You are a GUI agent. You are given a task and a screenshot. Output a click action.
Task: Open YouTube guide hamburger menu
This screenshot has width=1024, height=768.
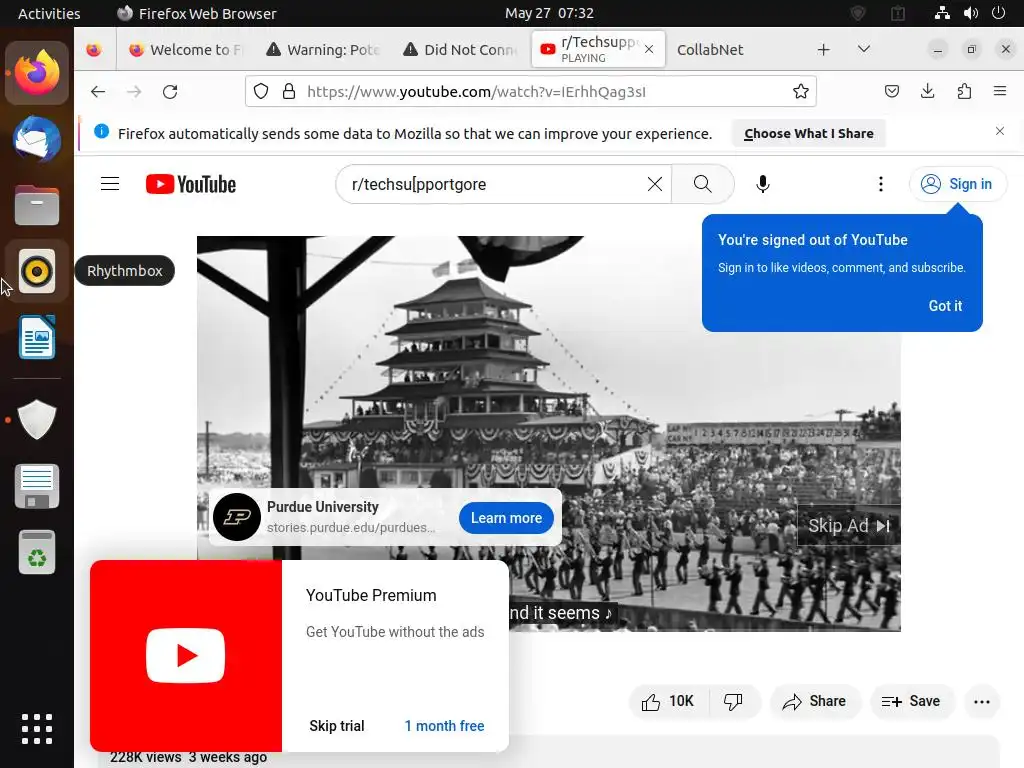pos(110,184)
